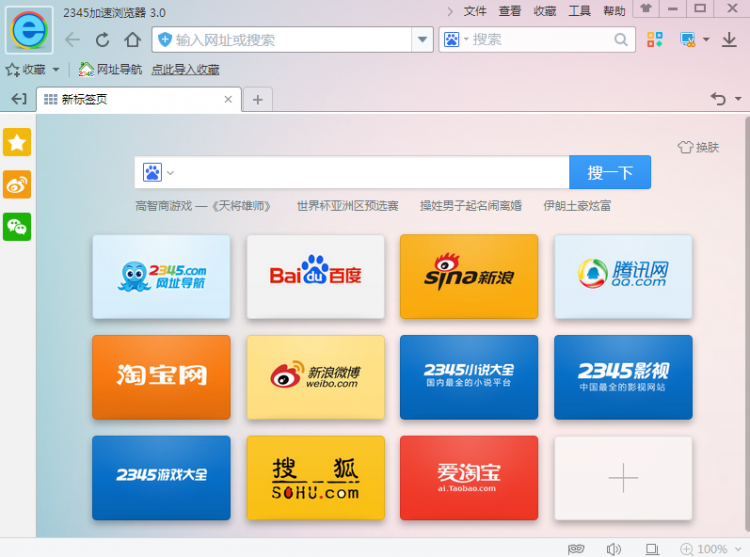Toggle the status bar sound speaker icon
The width and height of the screenshot is (750, 557).
614,549
